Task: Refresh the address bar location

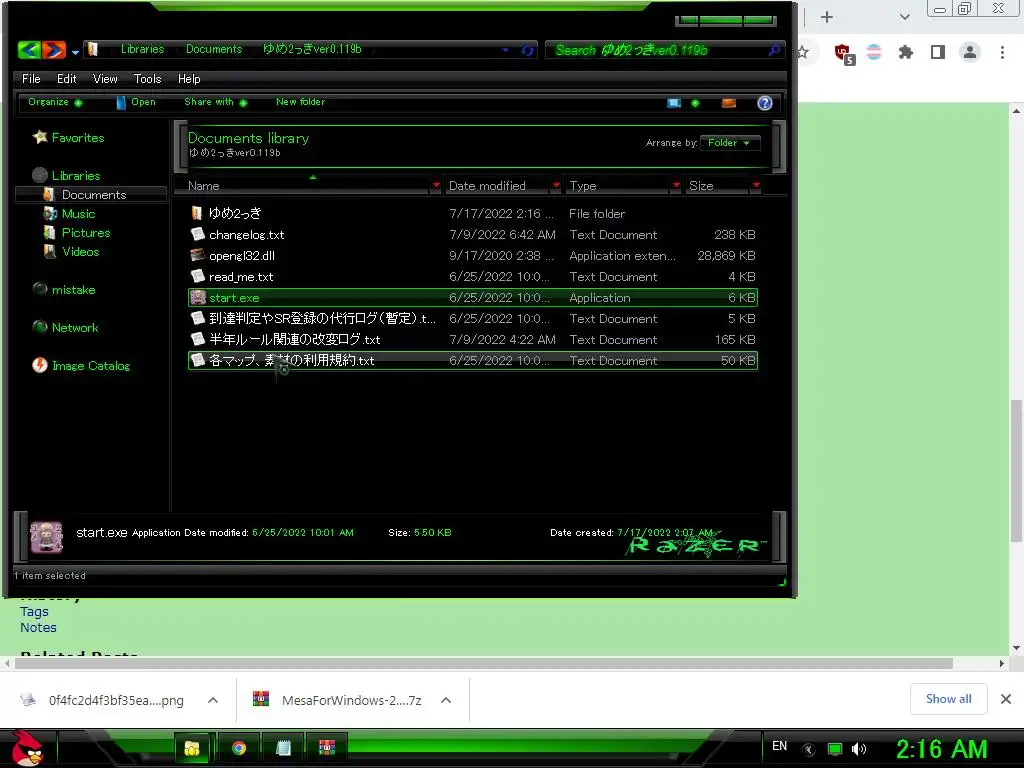Action: tap(527, 50)
